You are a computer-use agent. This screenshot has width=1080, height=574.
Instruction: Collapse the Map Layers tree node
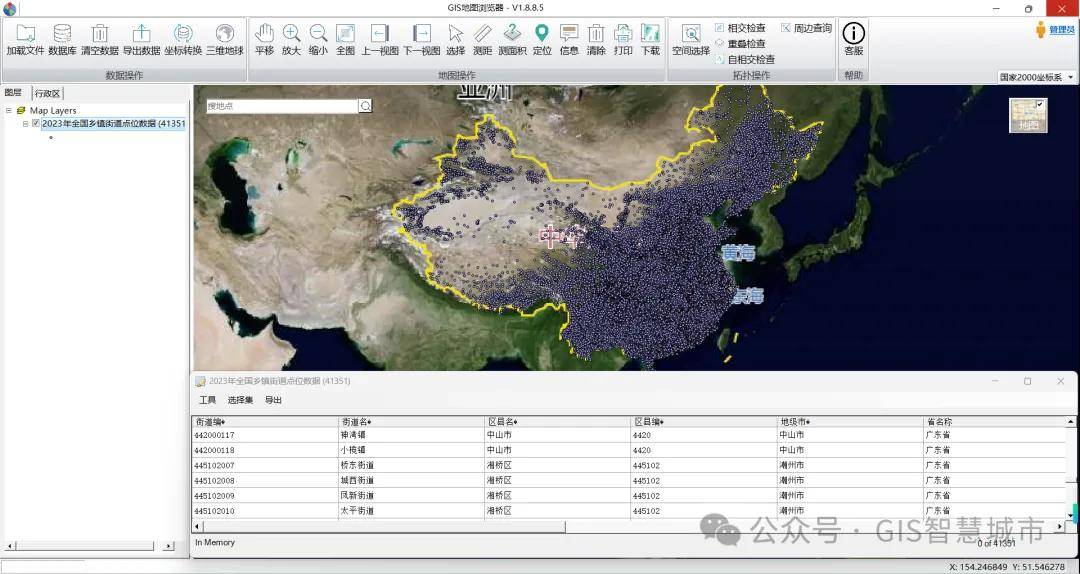coord(9,111)
